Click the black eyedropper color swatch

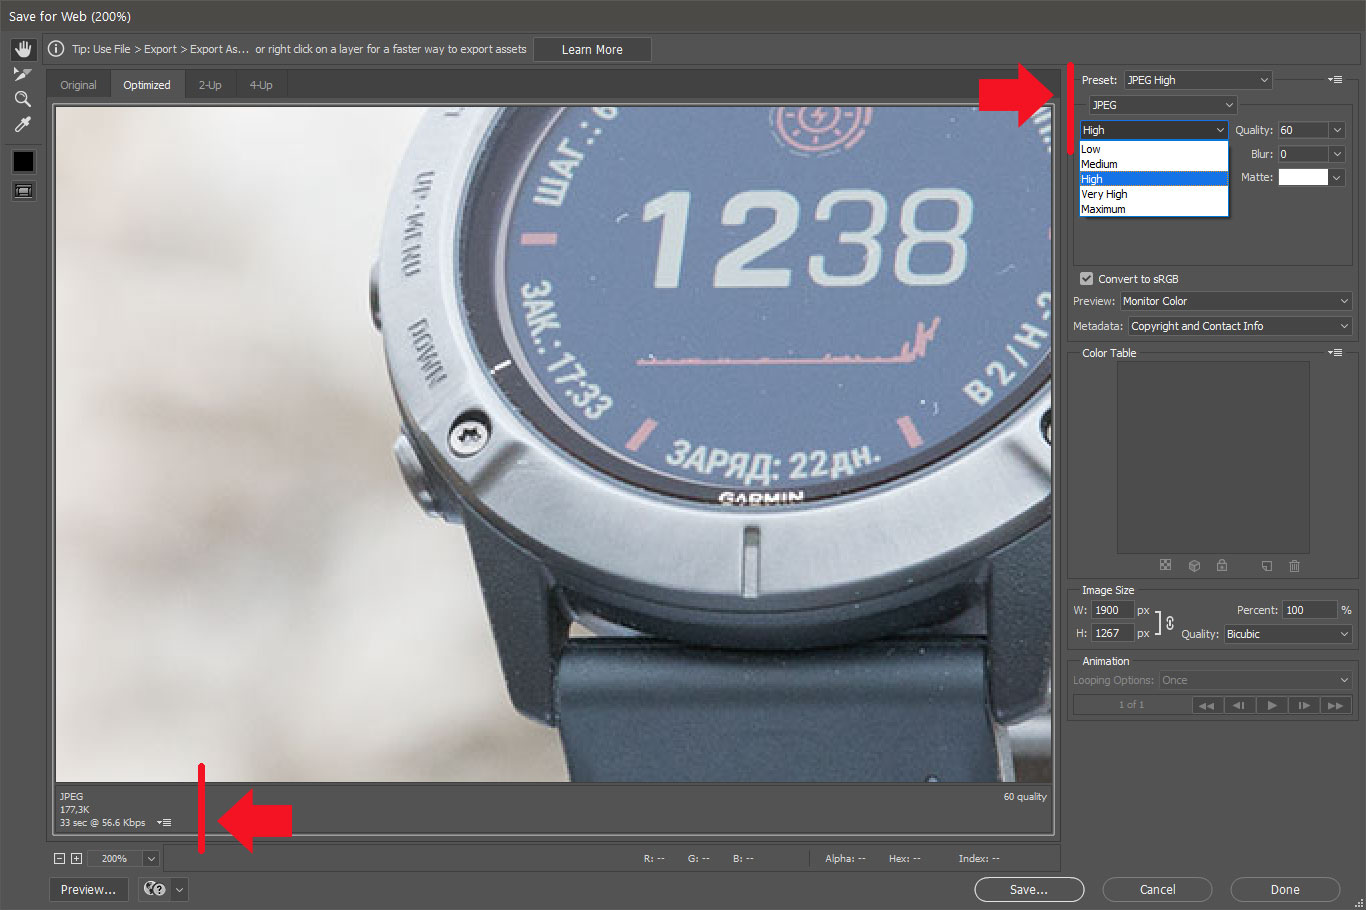23,161
